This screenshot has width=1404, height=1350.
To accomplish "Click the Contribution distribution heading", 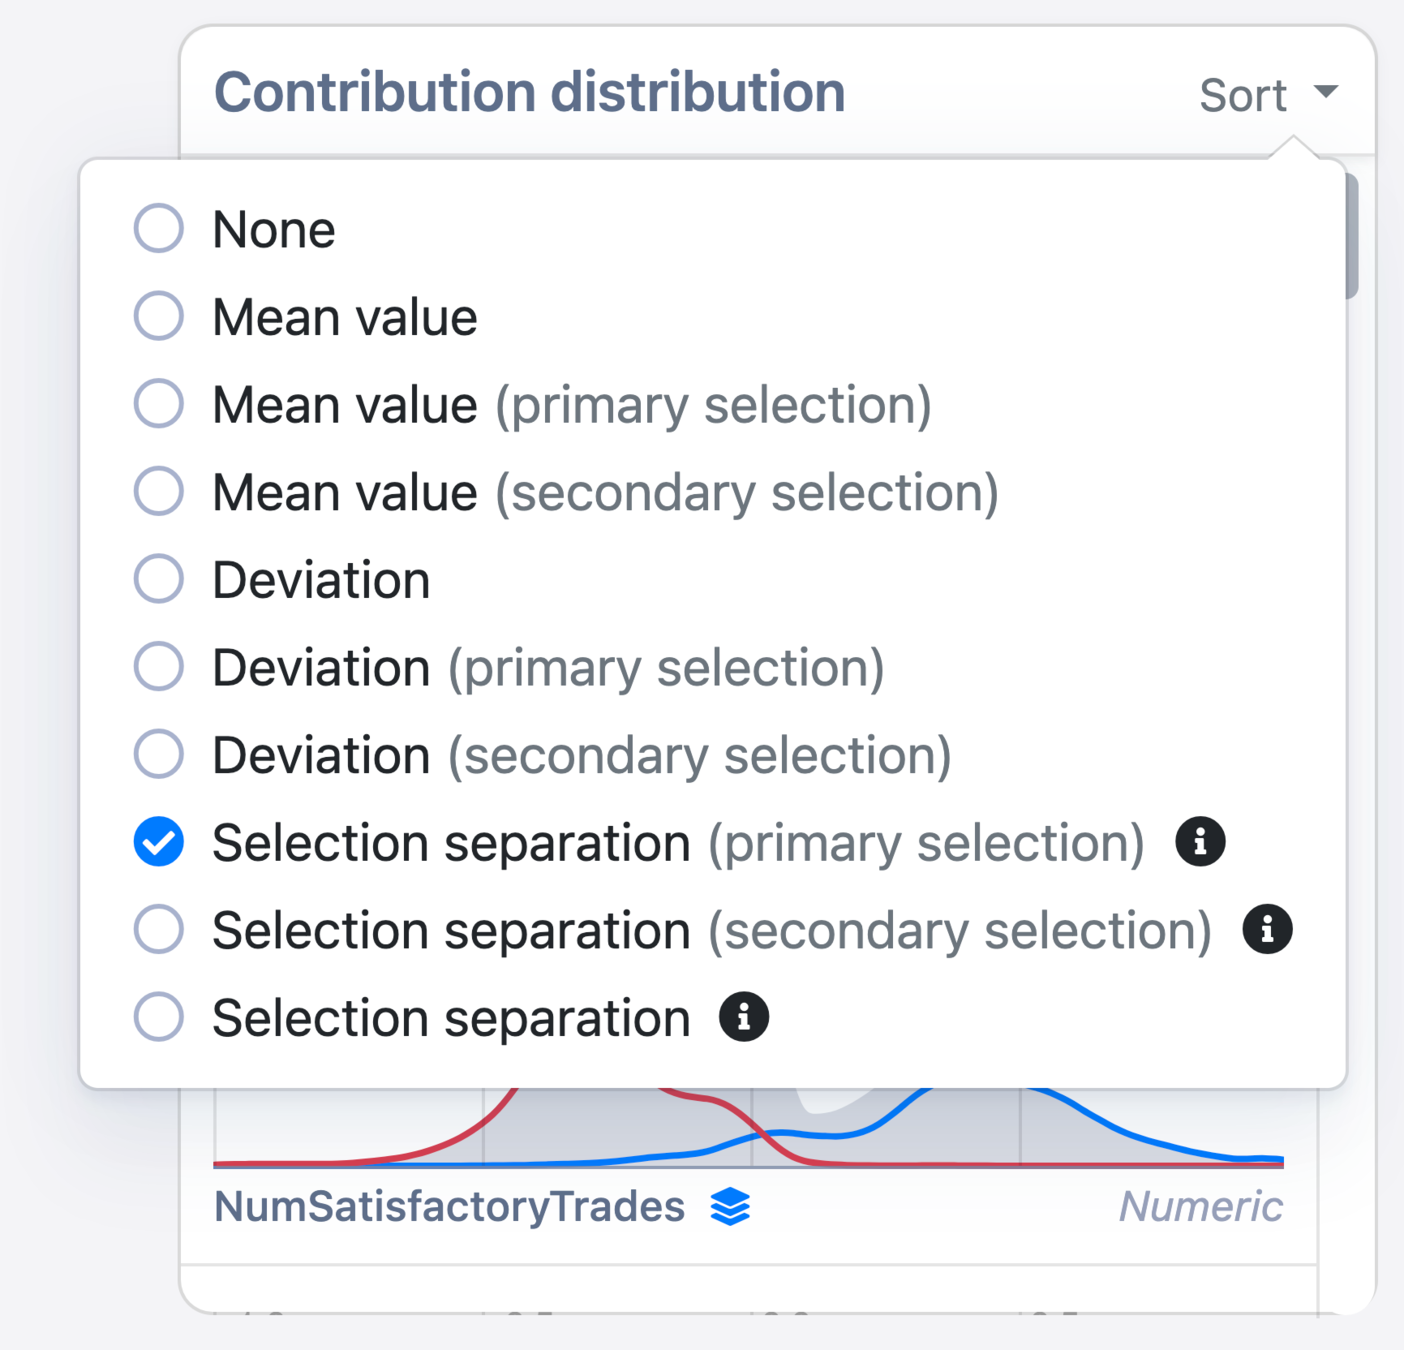I will 529,92.
